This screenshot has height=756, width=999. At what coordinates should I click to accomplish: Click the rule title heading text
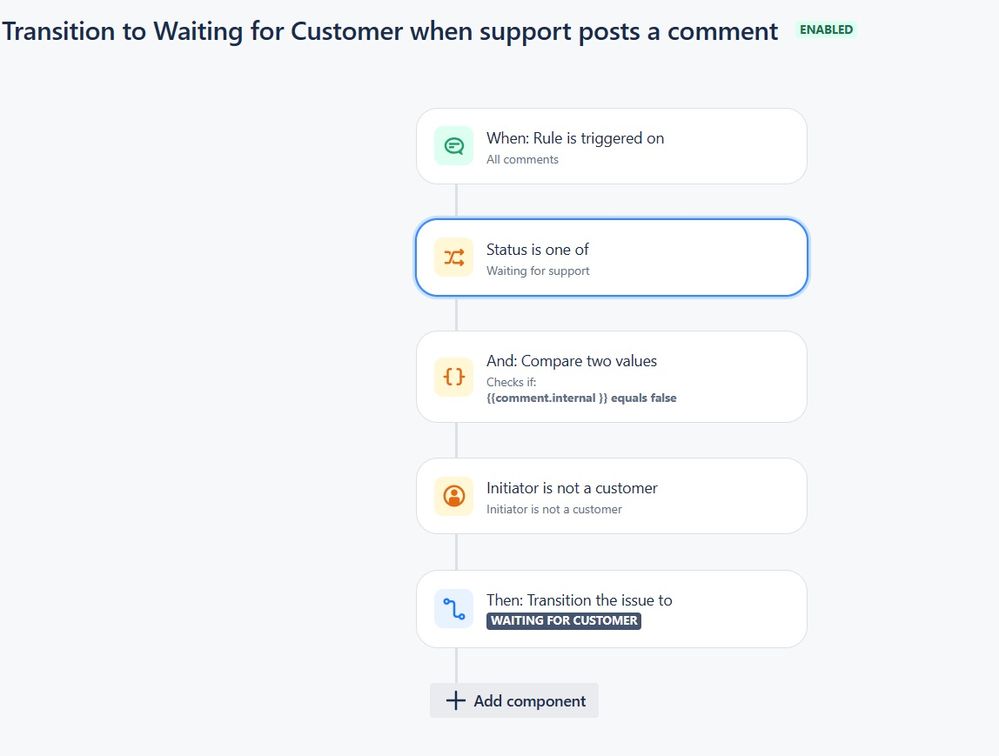(390, 31)
